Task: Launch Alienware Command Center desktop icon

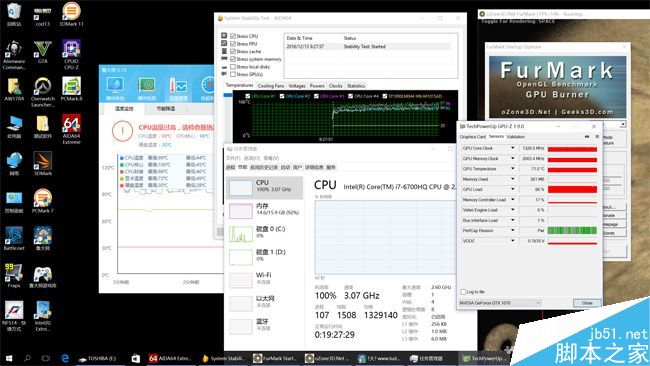Action: coord(14,55)
